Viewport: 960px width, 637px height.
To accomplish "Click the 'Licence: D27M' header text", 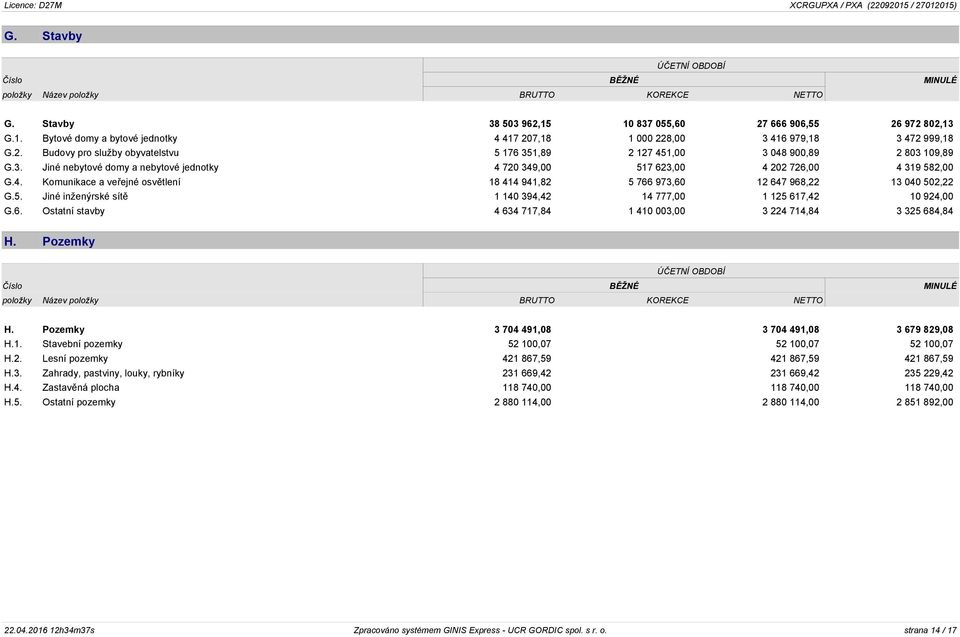I will 33,5.
